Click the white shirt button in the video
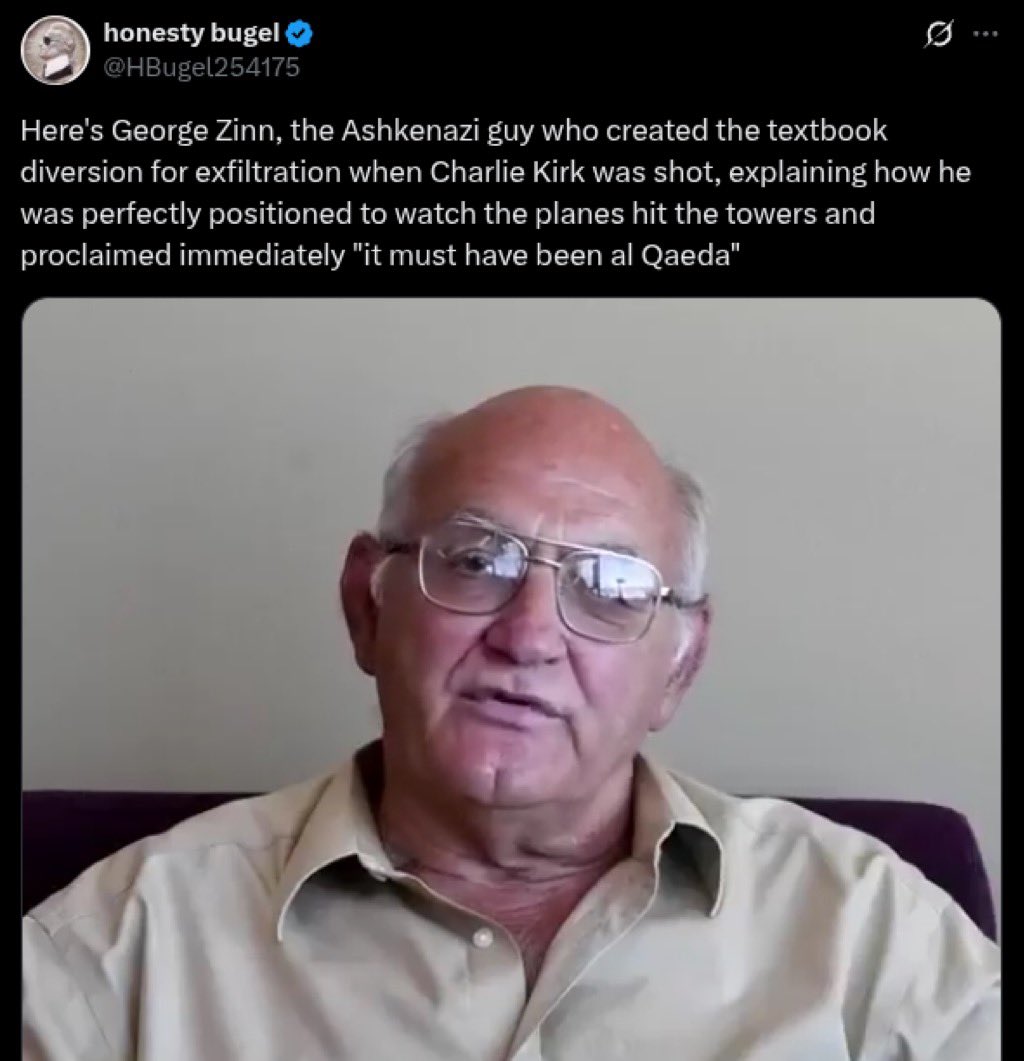The width and height of the screenshot is (1024, 1061). click(482, 938)
